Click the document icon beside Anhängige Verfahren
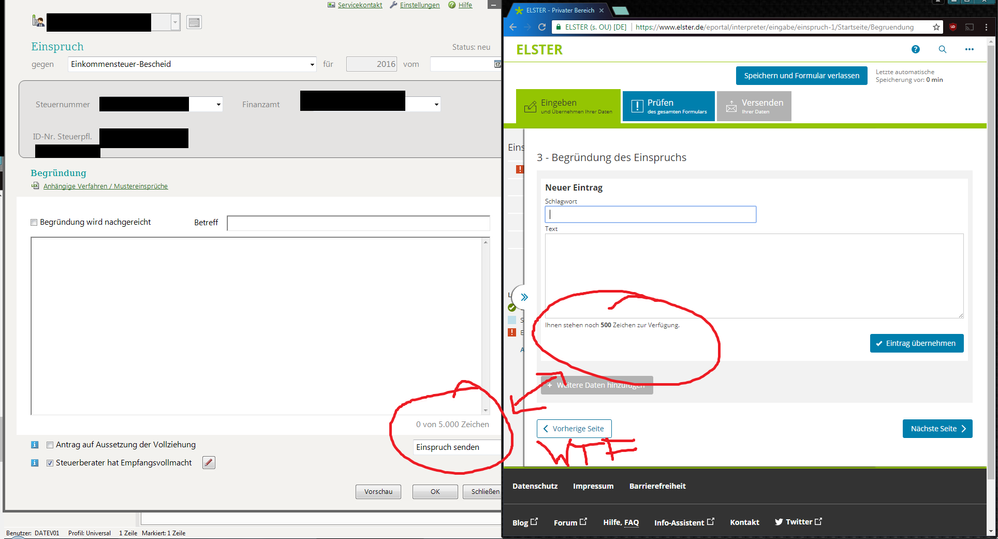 pyautogui.click(x=35, y=186)
